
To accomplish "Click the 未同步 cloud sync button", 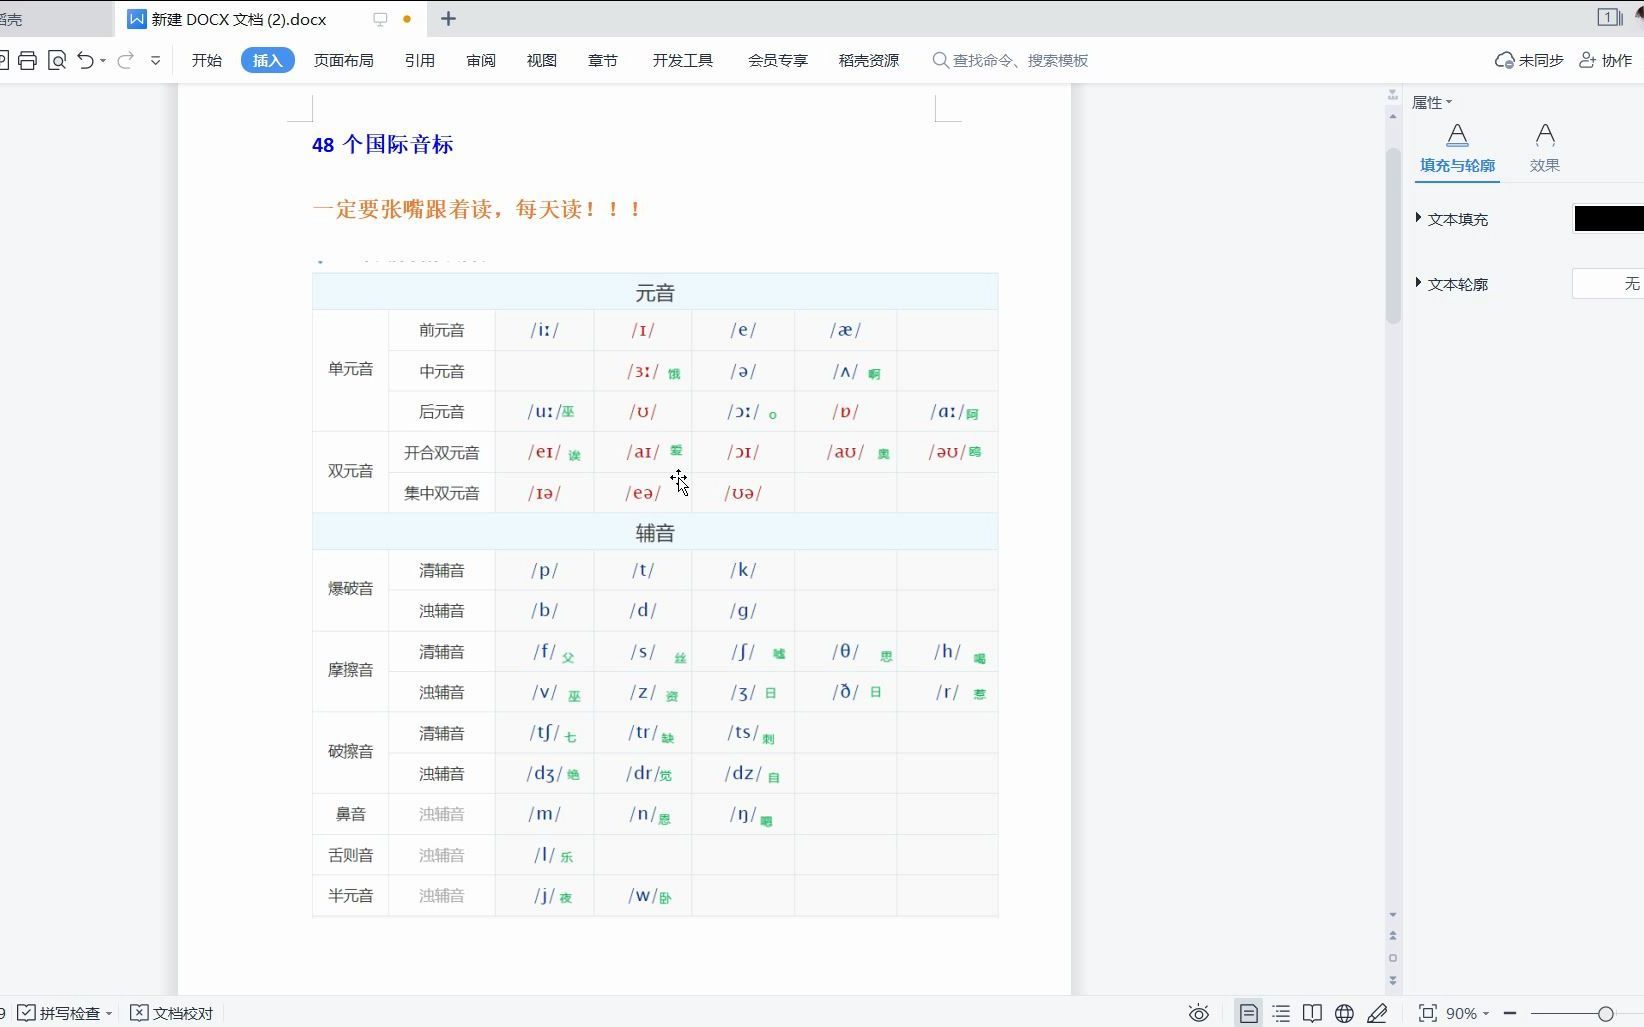I will 1529,60.
